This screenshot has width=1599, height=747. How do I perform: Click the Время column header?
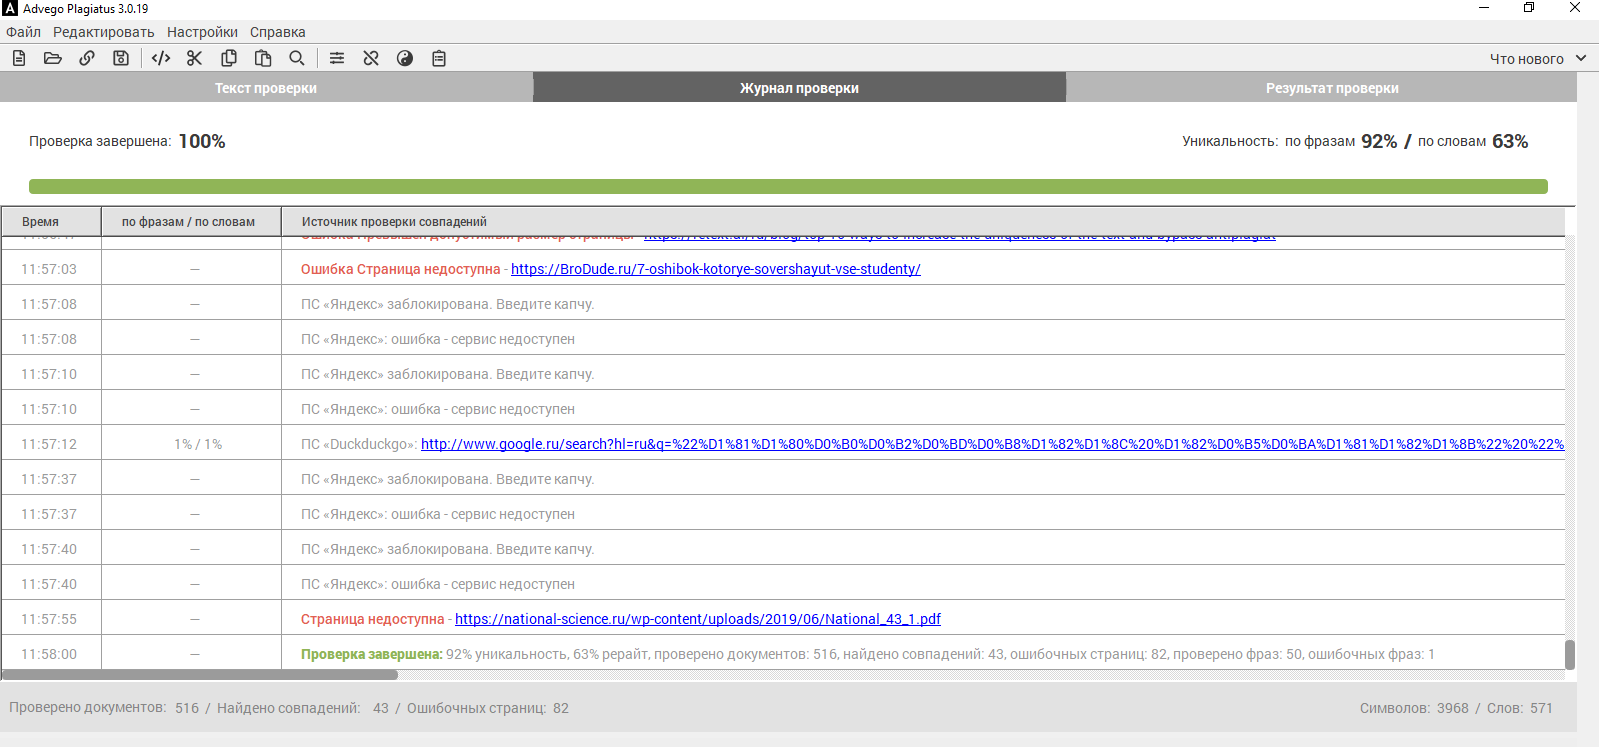point(51,221)
